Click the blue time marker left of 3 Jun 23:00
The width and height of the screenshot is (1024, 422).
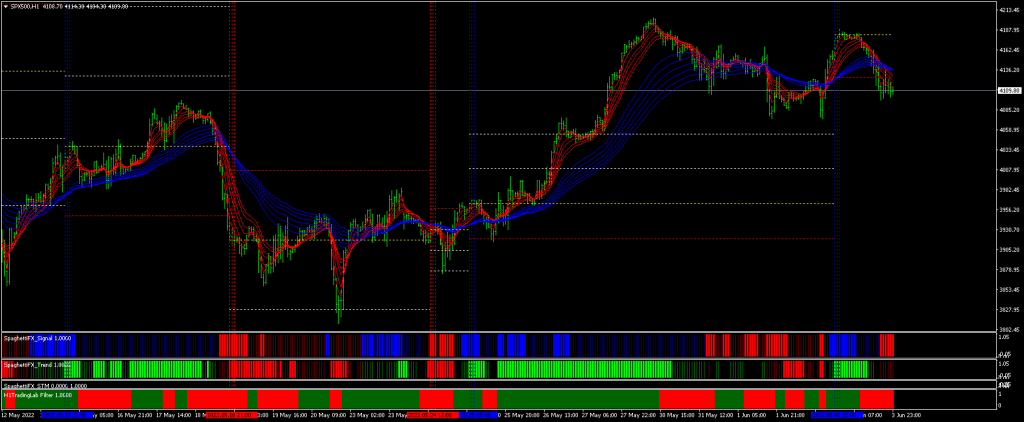coord(838,414)
